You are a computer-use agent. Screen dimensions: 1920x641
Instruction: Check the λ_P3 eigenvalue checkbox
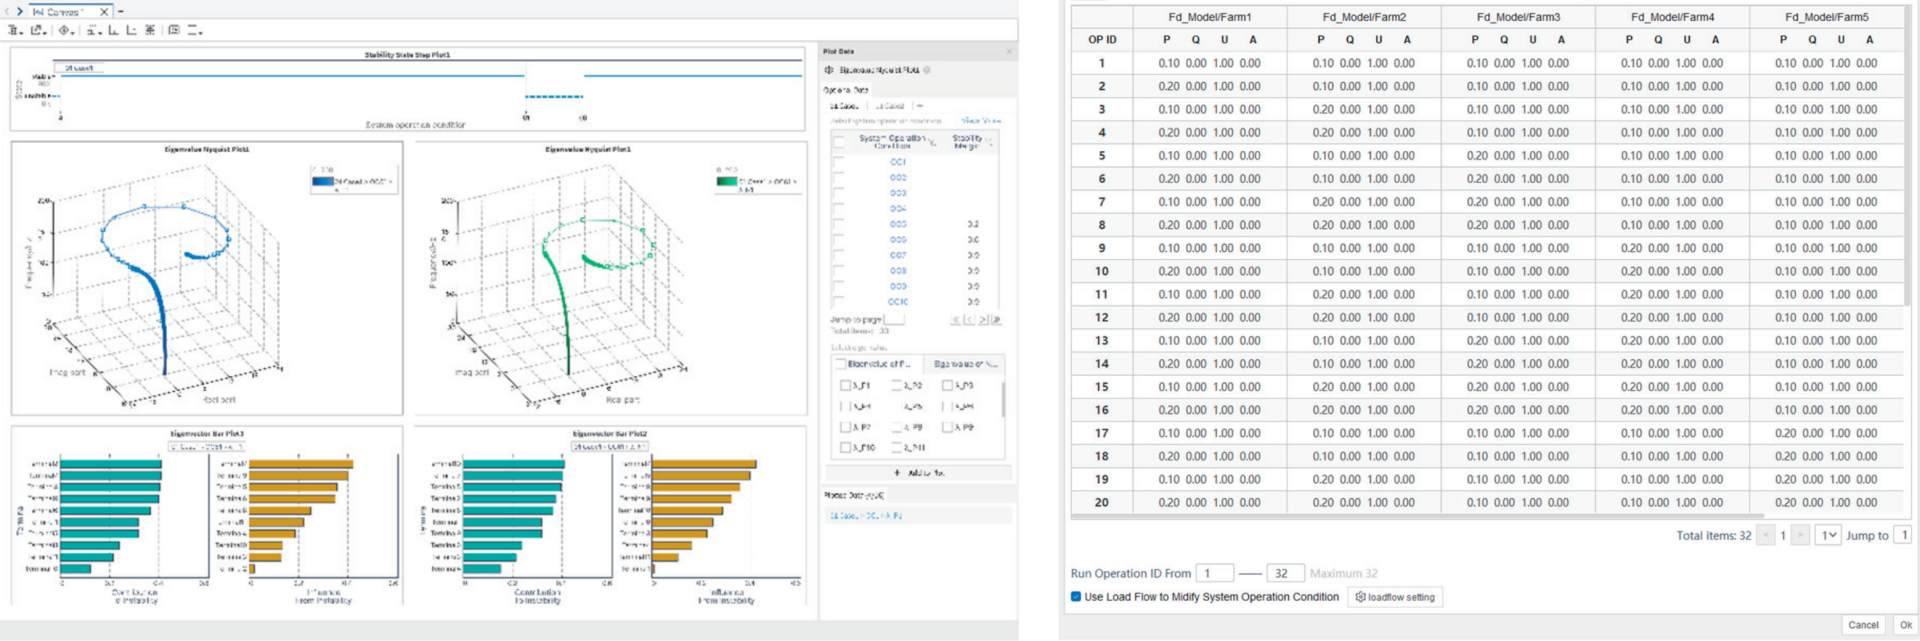947,385
